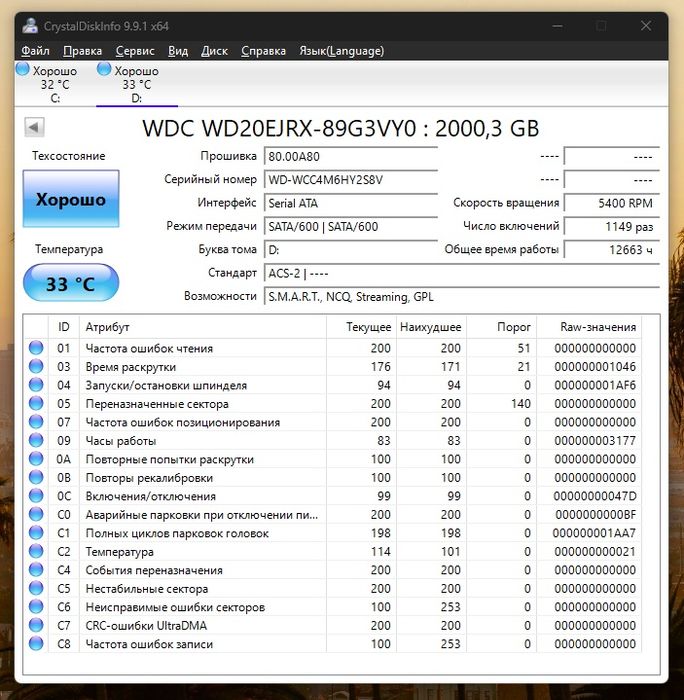Select row Частота ошибок чтения
This screenshot has width=684, height=700.
pyautogui.click(x=333, y=348)
